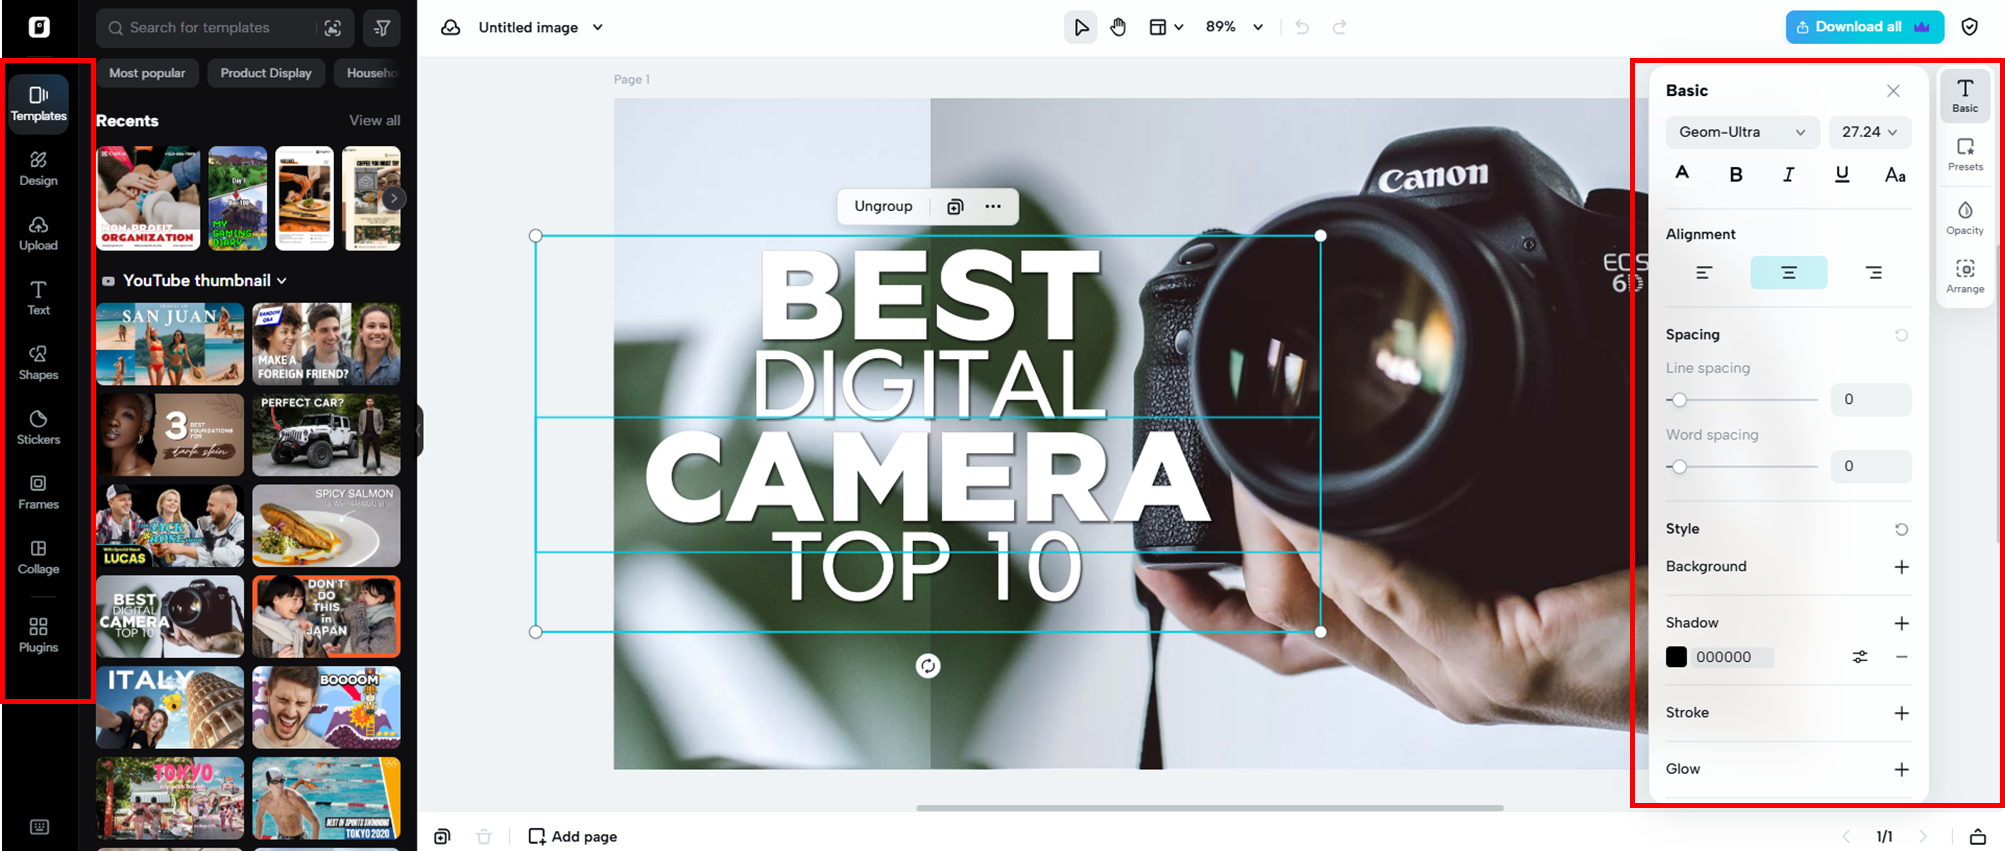Switch to the Presets tab

point(1964,154)
